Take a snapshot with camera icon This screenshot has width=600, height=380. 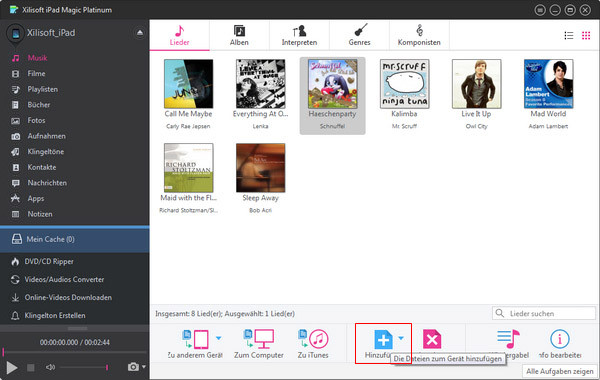[x=133, y=367]
